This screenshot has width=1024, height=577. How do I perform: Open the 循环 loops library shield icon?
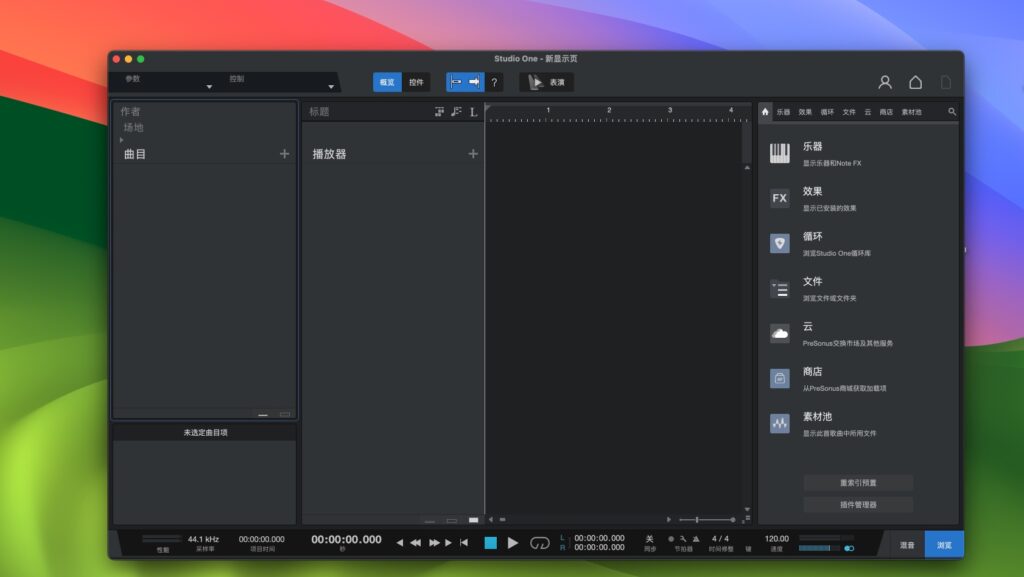pyautogui.click(x=779, y=242)
